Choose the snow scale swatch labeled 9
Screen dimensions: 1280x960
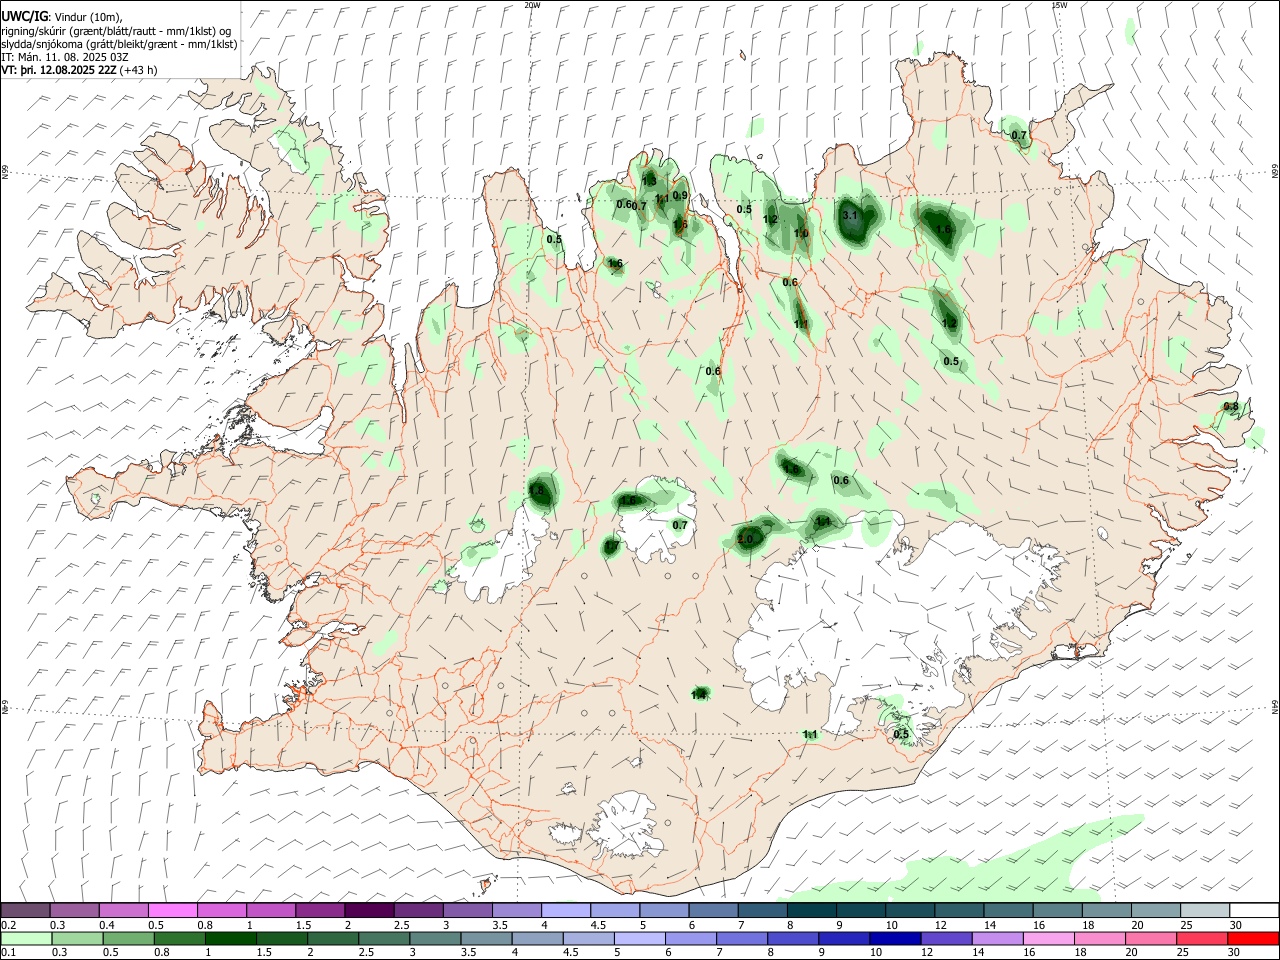point(861,910)
